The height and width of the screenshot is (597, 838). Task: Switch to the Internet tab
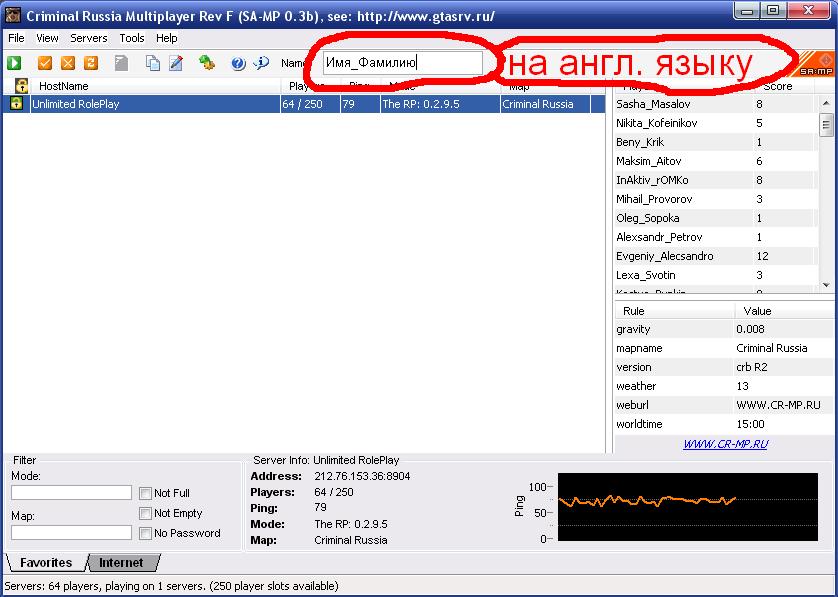(122, 563)
